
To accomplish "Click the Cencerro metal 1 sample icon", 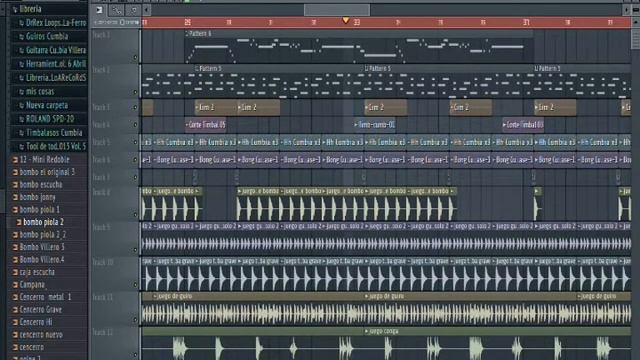I will click(x=15, y=297).
